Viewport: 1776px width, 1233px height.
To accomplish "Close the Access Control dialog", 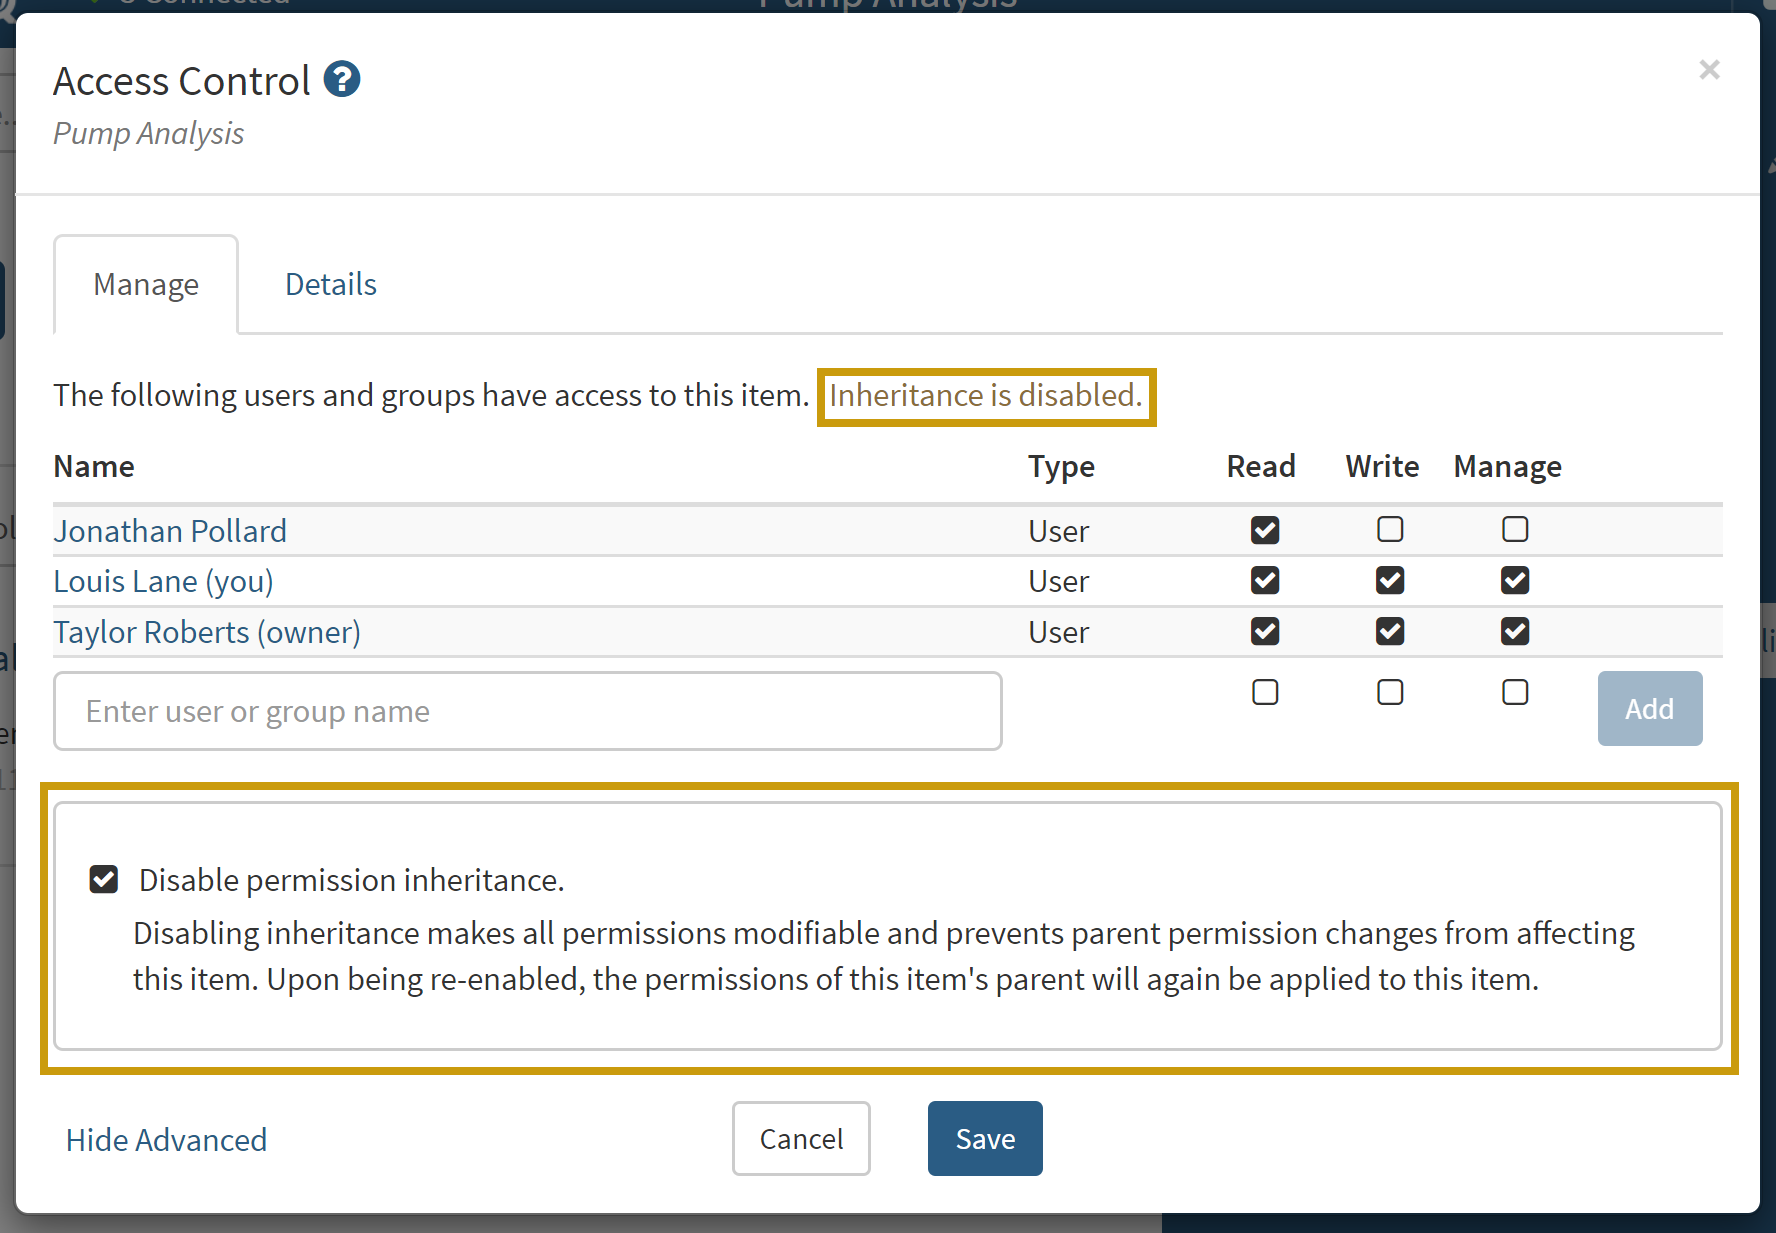I will [x=1709, y=70].
